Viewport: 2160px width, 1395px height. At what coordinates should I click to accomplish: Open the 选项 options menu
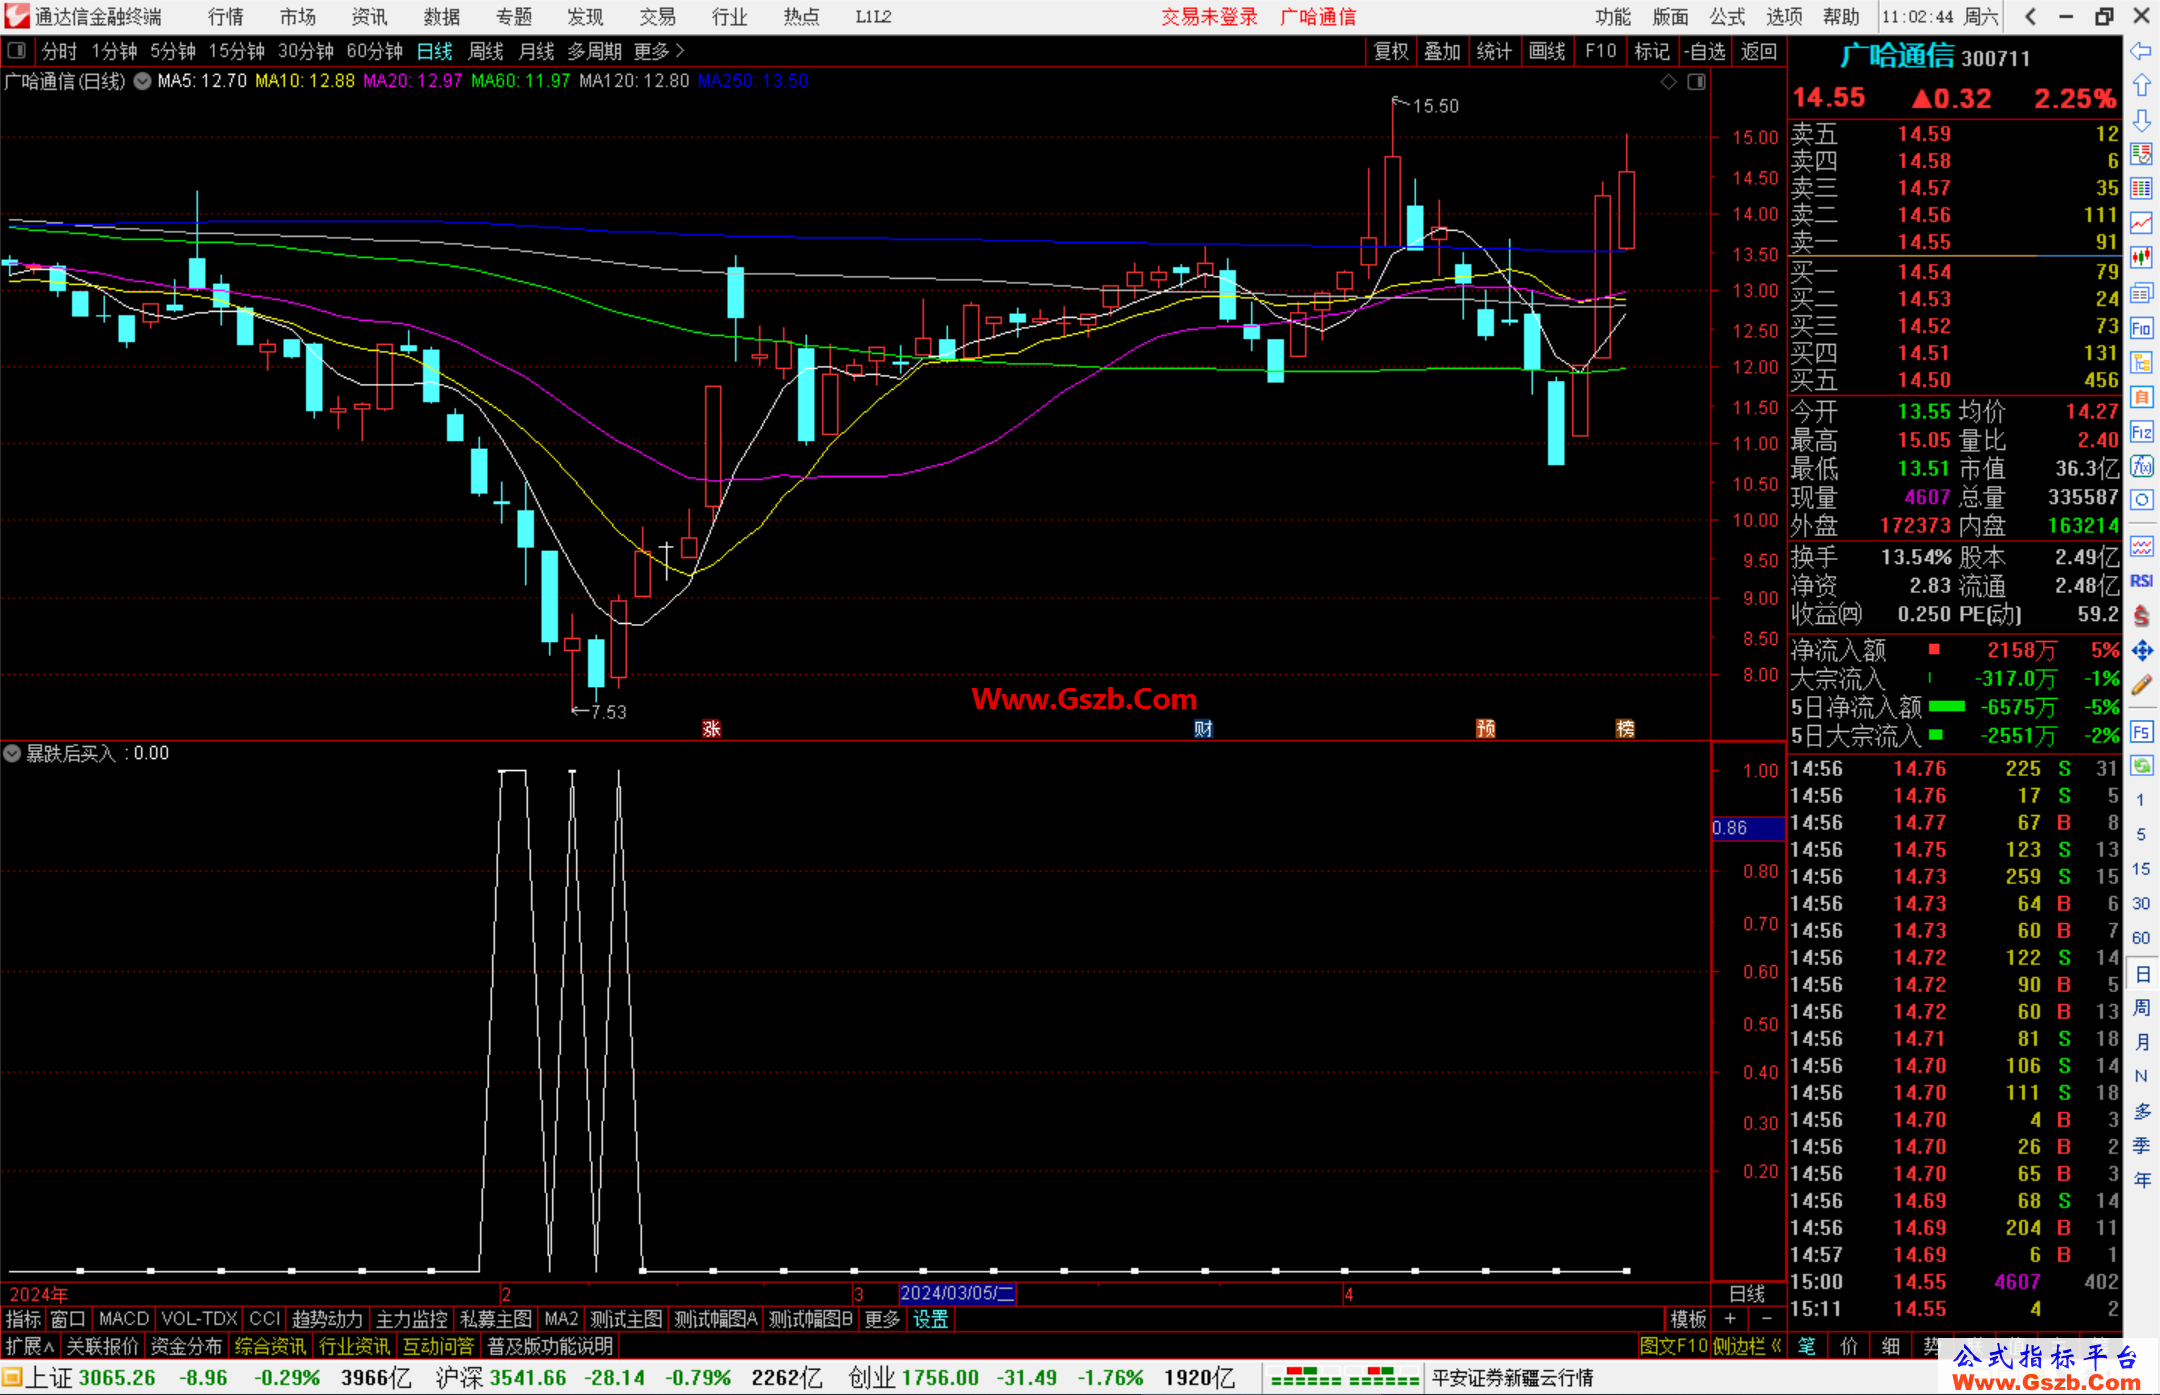tap(1784, 17)
